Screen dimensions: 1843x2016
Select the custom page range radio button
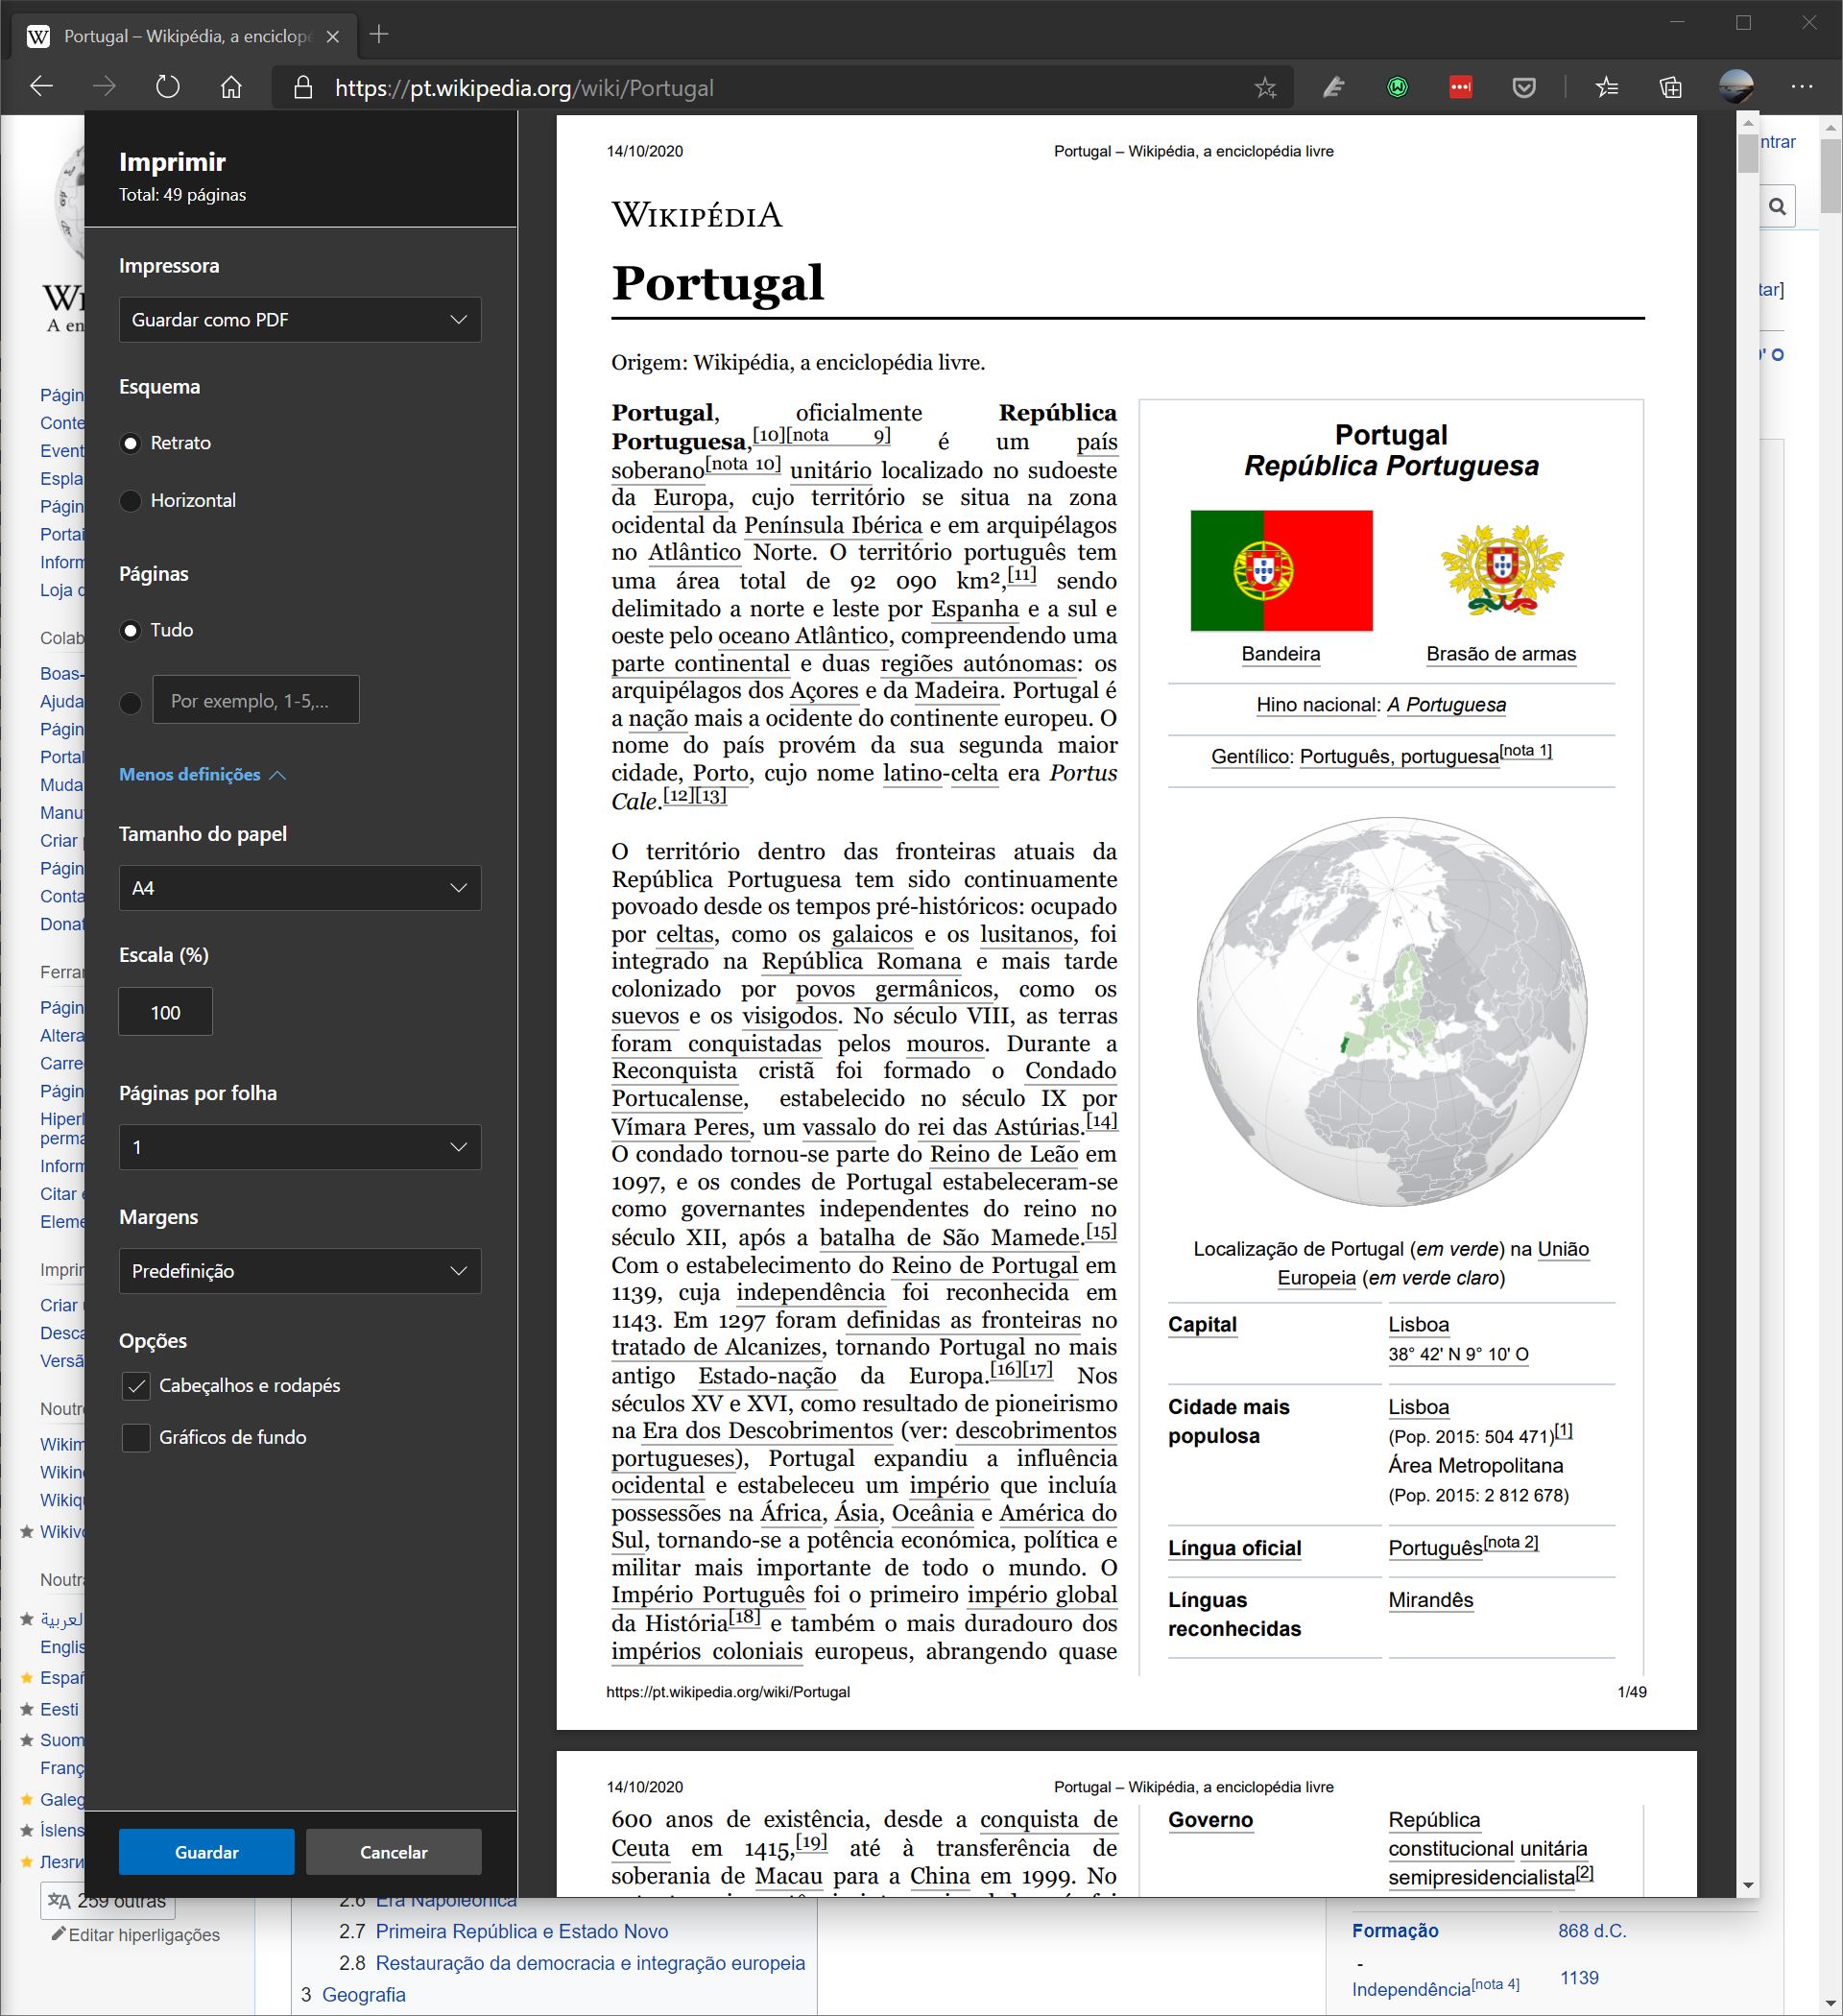(x=130, y=703)
